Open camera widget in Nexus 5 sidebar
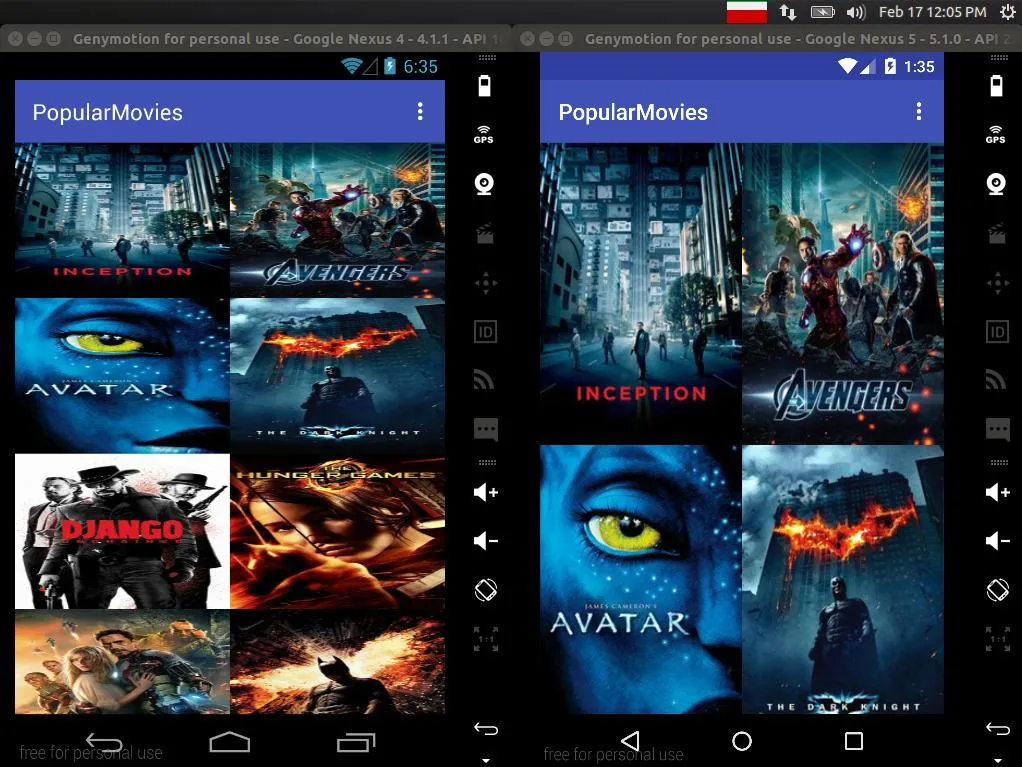Viewport: 1022px width, 767px height. [996, 184]
